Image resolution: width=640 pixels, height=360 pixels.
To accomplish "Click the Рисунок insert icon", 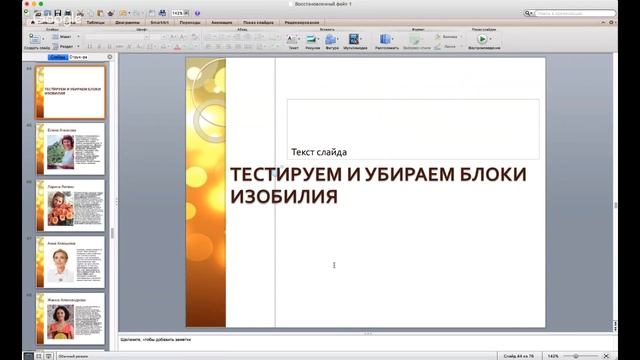I will coord(311,39).
